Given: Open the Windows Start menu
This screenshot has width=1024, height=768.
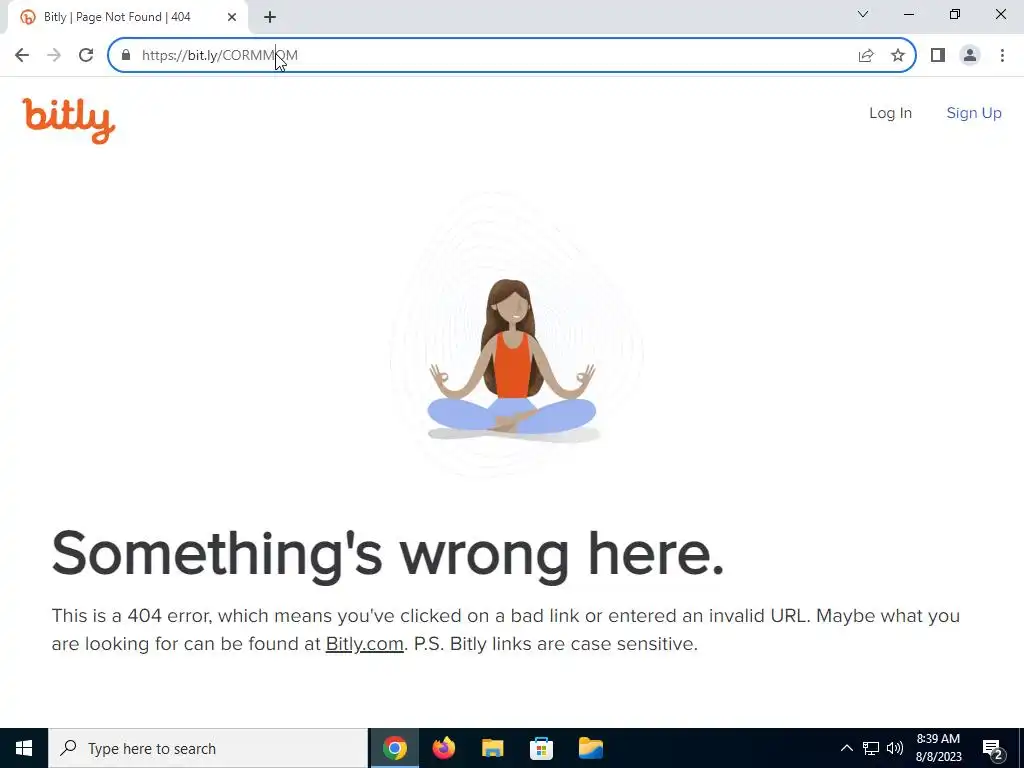Looking at the screenshot, I should (24, 748).
